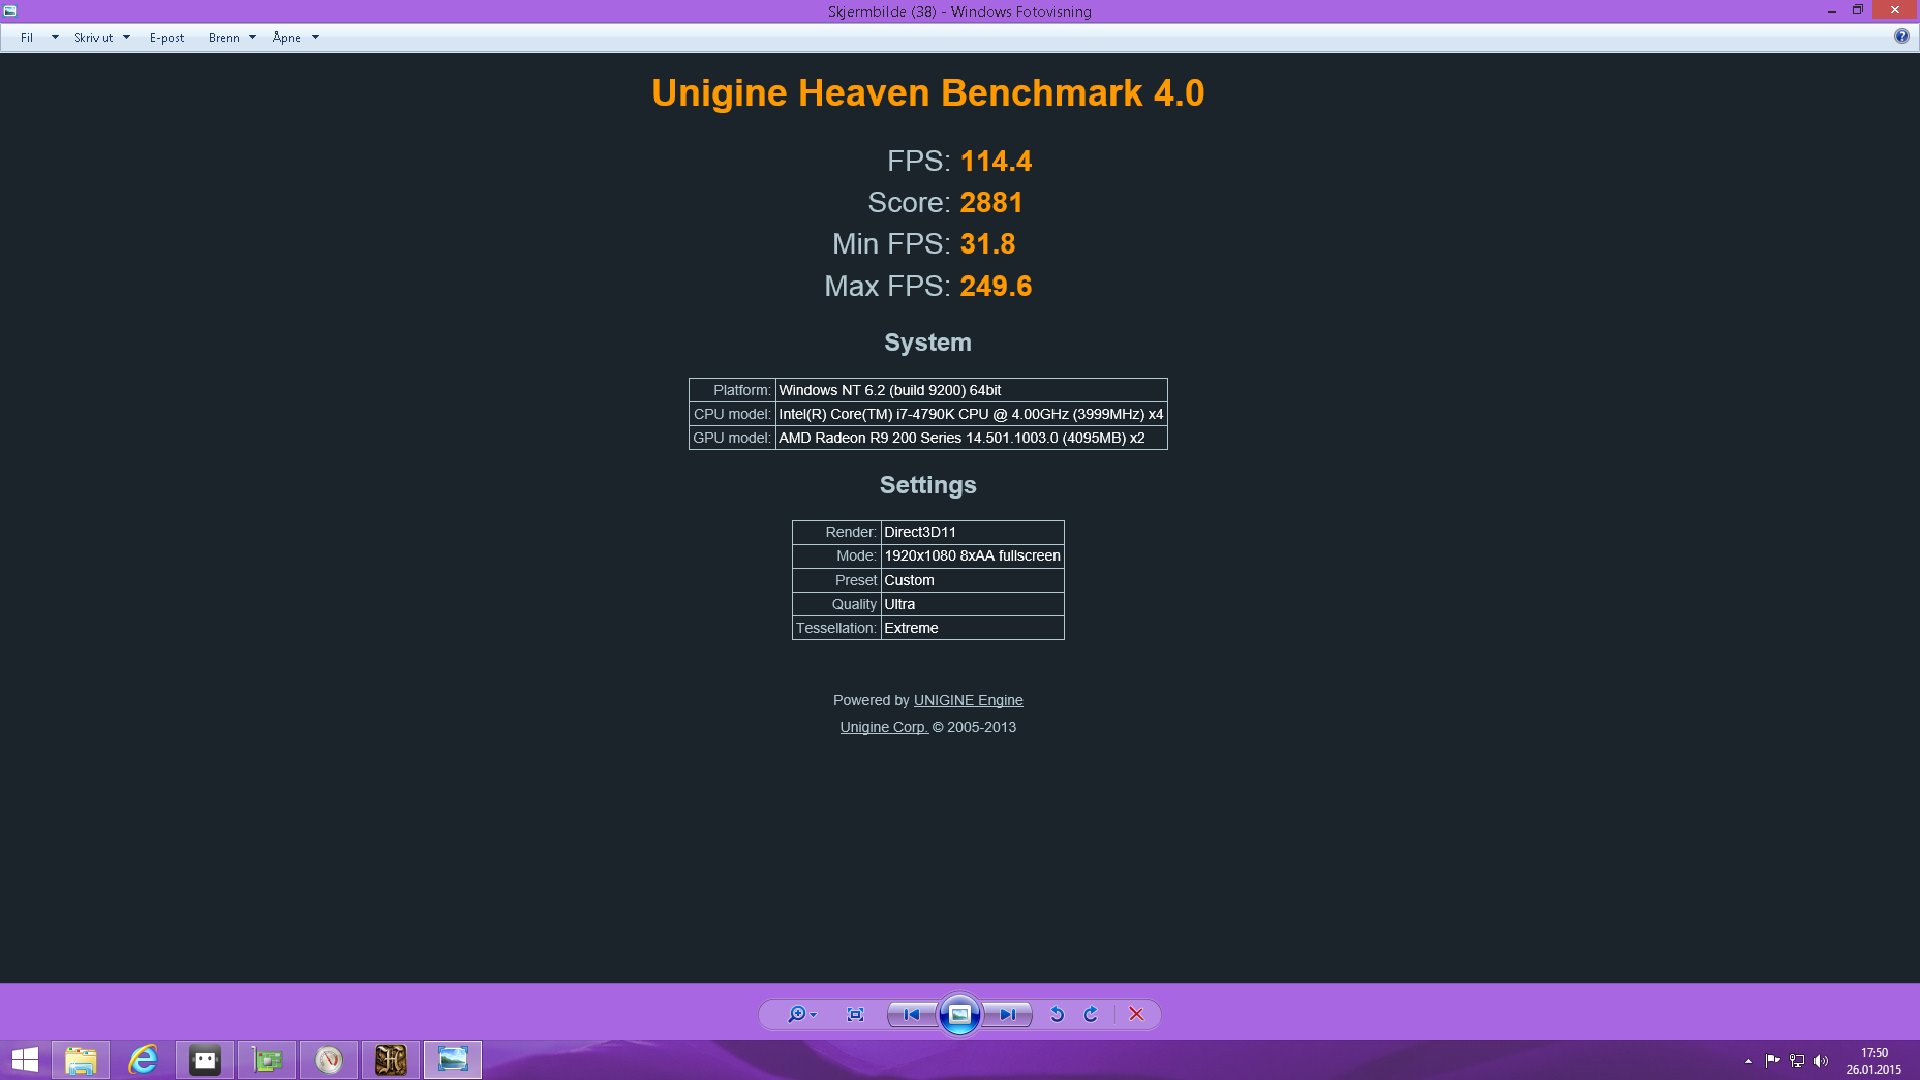This screenshot has width=1920, height=1080.
Task: Click the Photo Viewer title bar icon
Action: tap(10, 11)
